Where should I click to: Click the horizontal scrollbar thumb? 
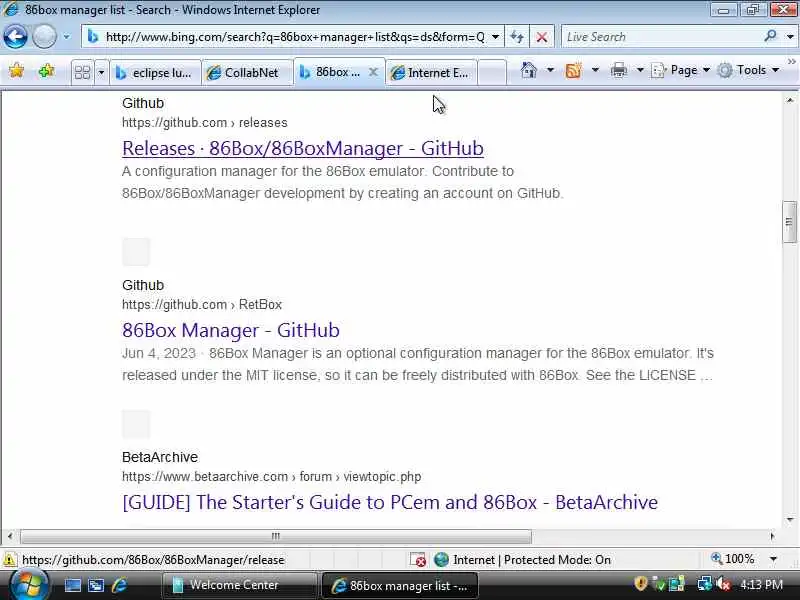tap(276, 536)
